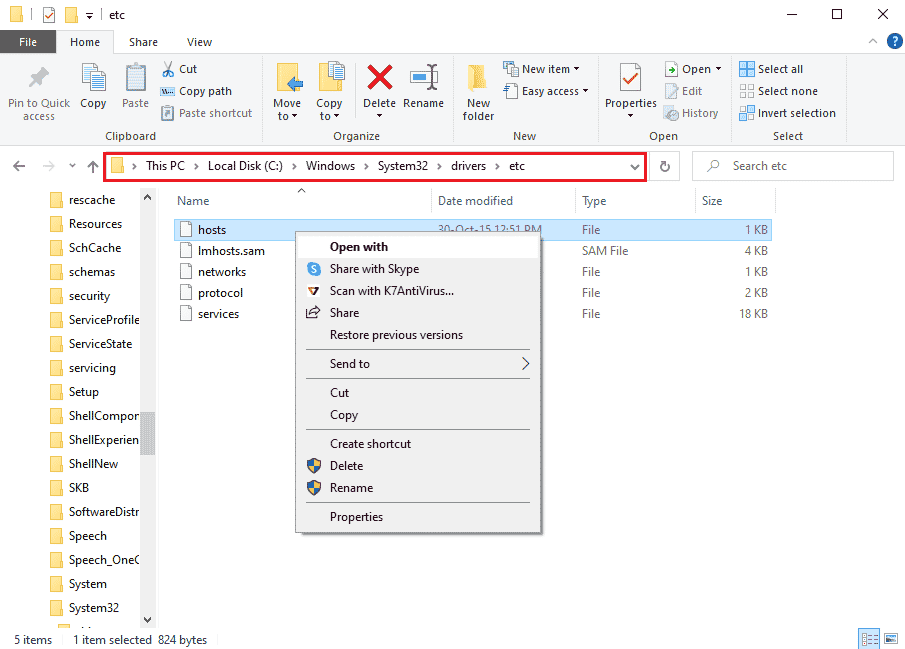Open the File ribbon tab

click(28, 42)
